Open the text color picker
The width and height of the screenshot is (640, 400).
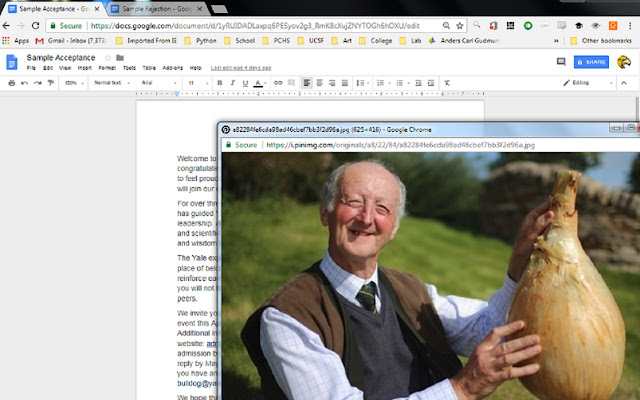(257, 82)
